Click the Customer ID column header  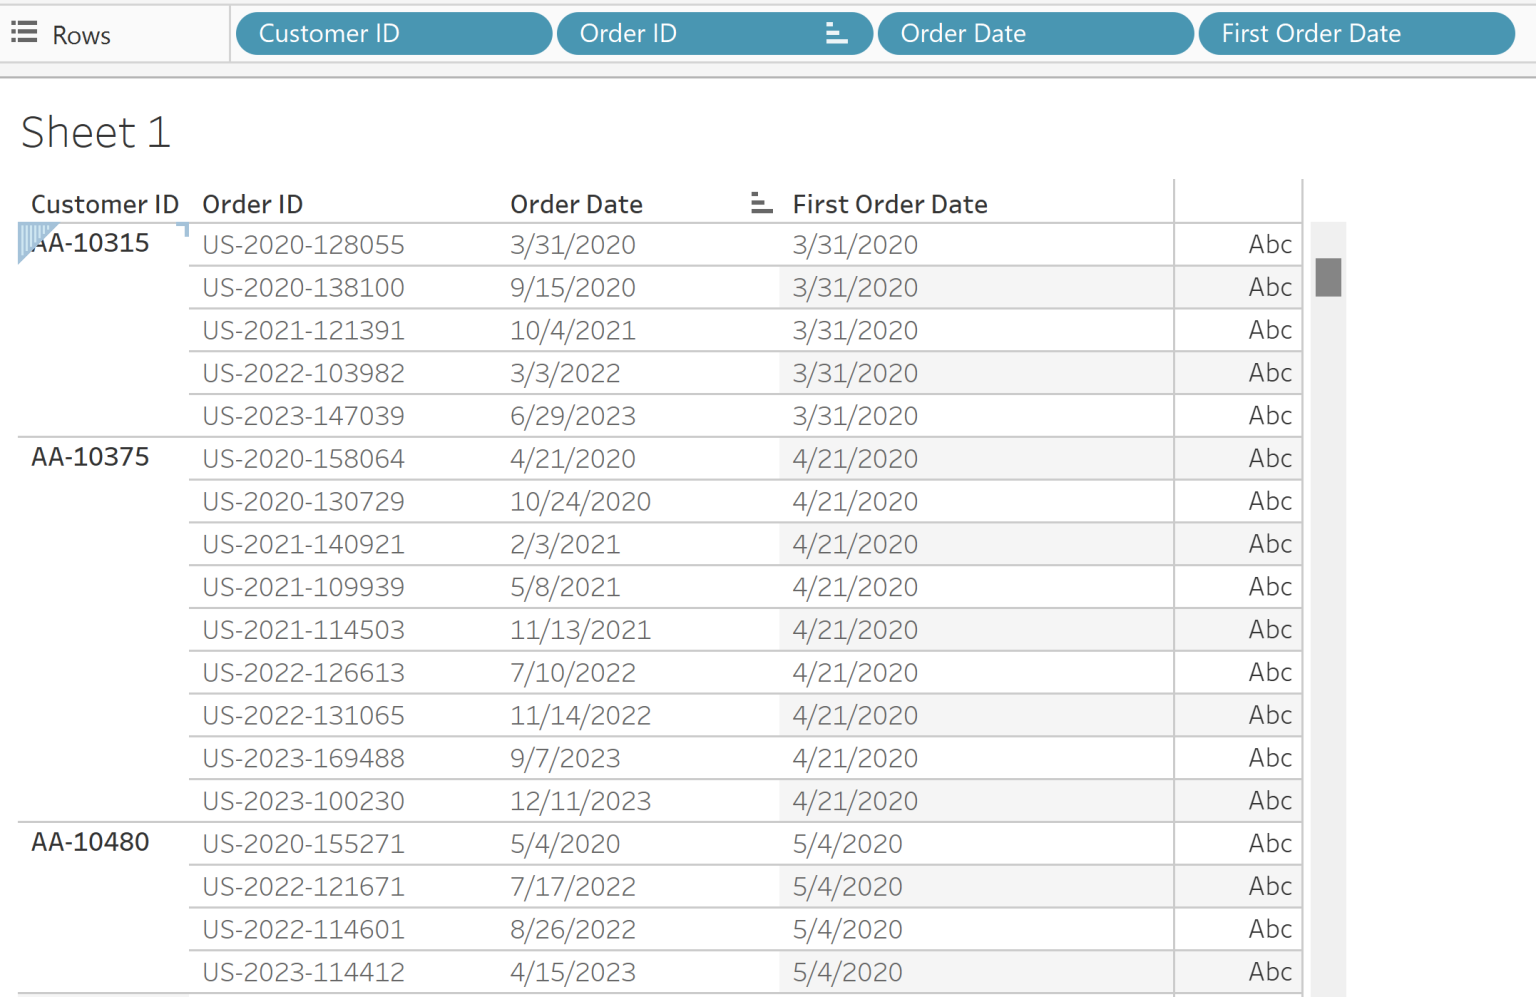tap(104, 203)
